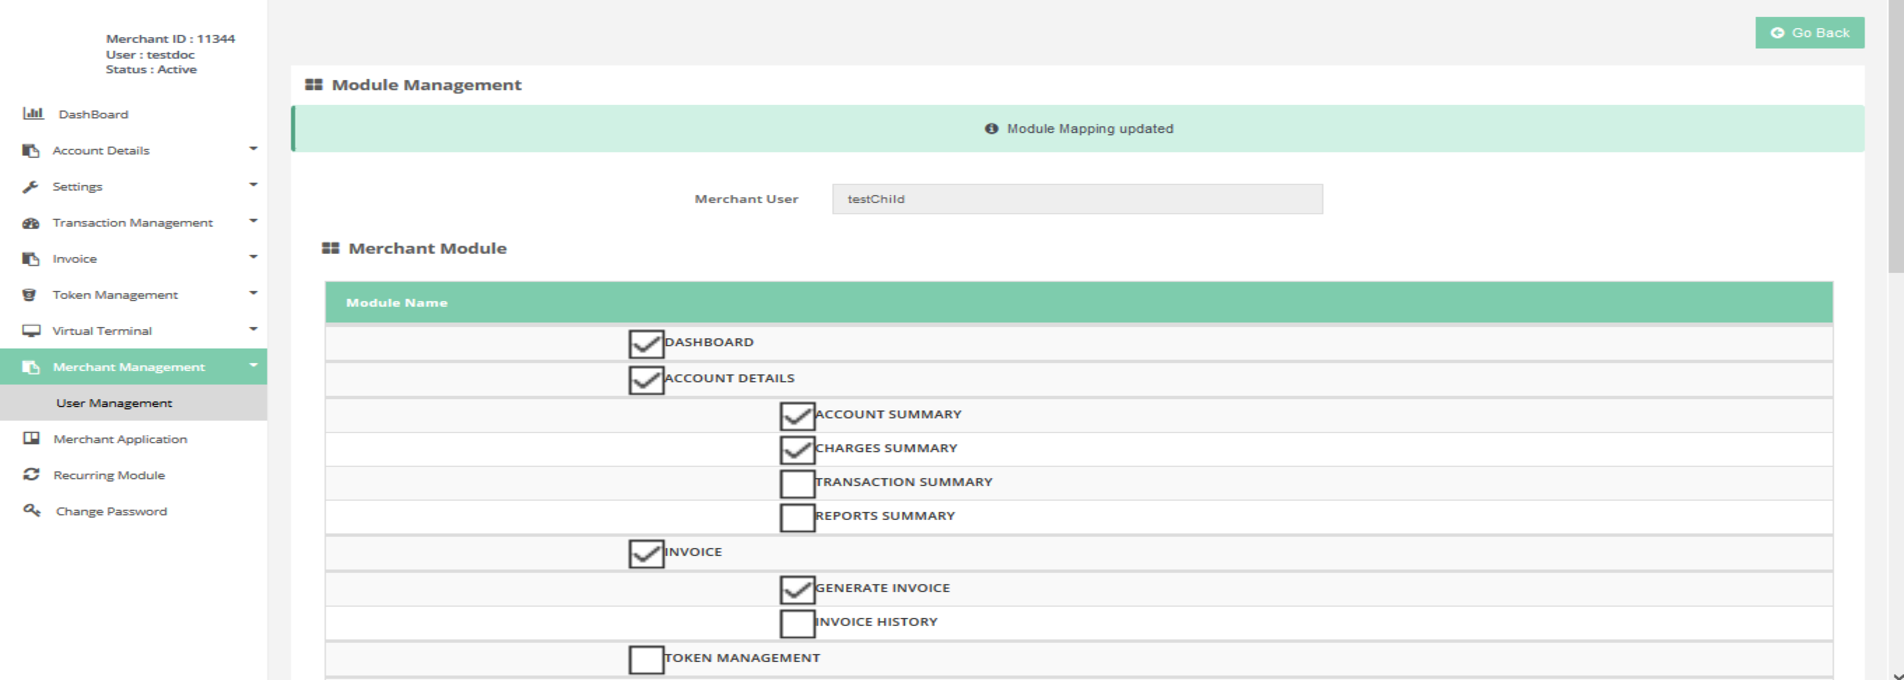The width and height of the screenshot is (1904, 680).
Task: Enable the TRANSACTION SUMMARY checkbox
Action: pos(797,484)
